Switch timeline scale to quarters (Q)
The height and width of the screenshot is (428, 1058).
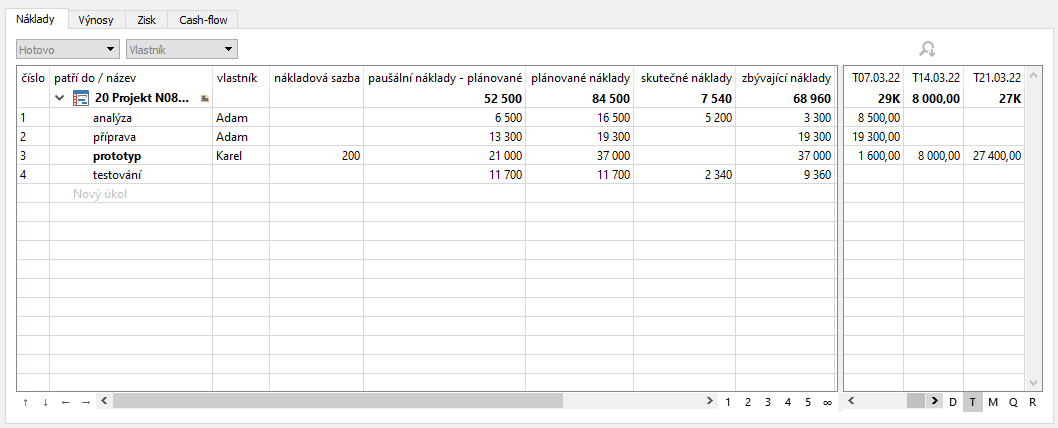(1013, 402)
